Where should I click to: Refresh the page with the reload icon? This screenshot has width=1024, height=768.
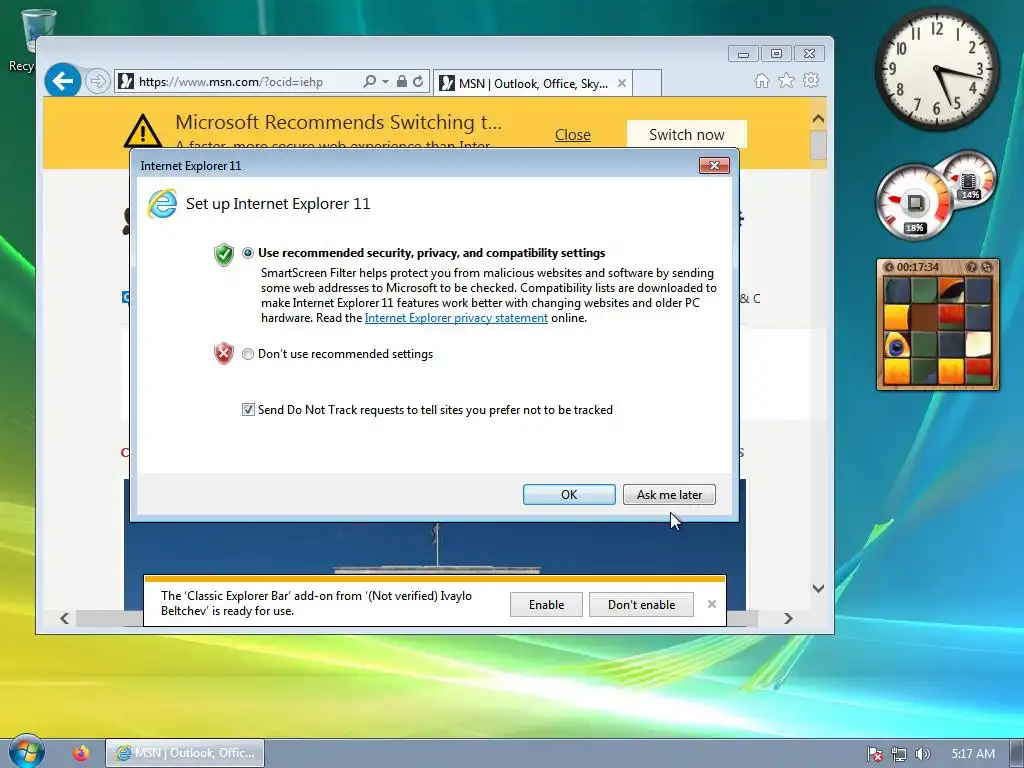(418, 82)
